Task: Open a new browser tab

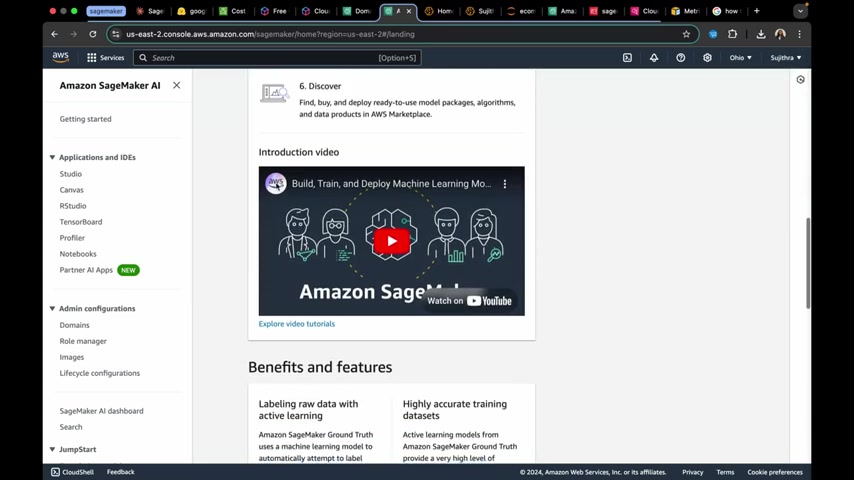Action: point(757,11)
